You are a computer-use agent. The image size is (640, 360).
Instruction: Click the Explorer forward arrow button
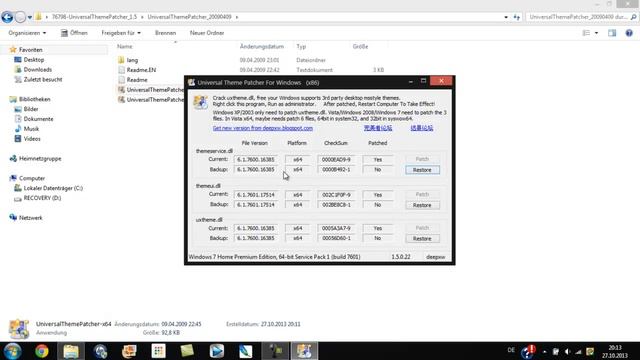20,17
